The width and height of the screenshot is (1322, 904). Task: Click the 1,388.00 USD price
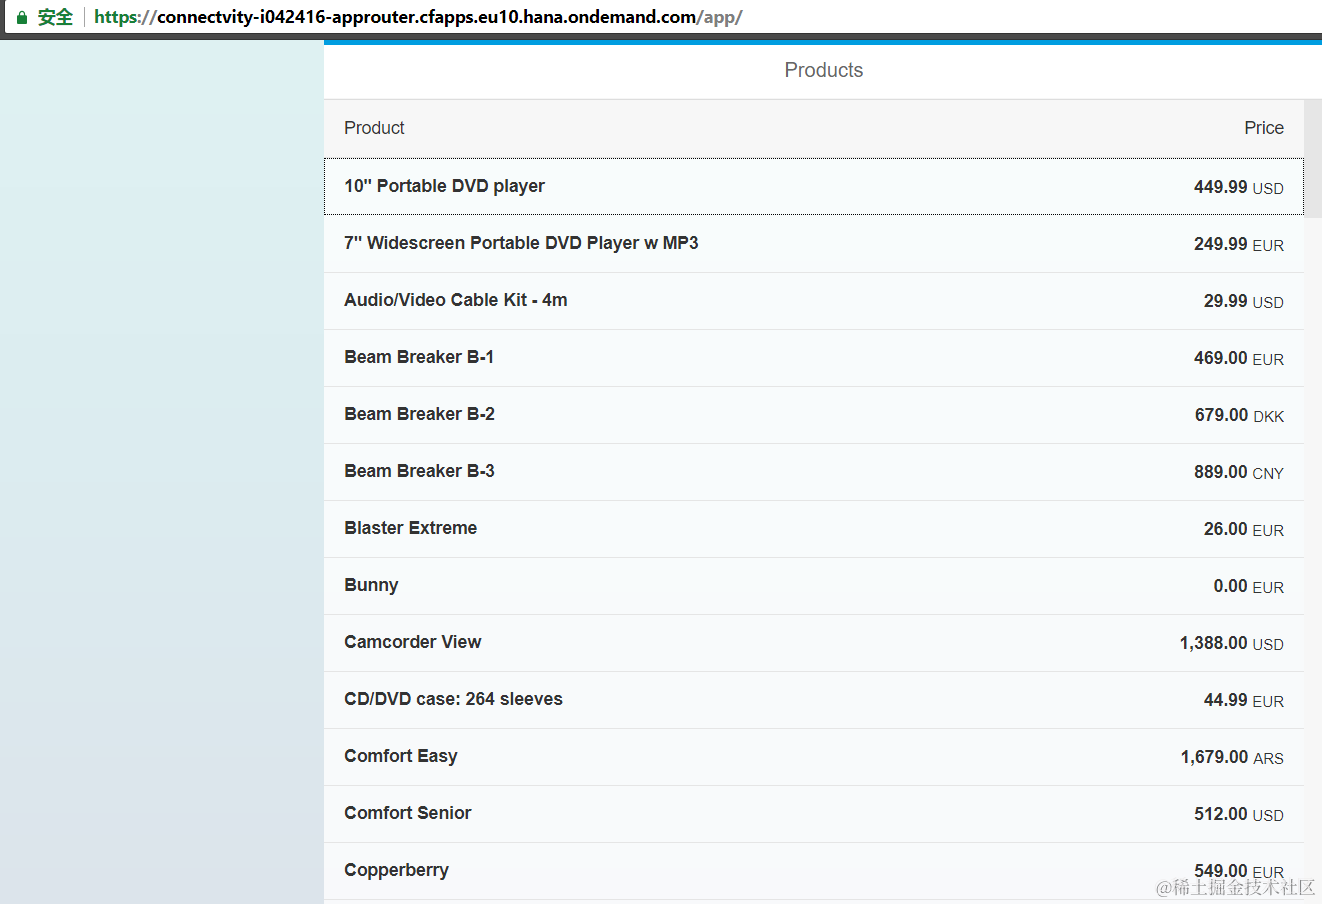[1231, 643]
